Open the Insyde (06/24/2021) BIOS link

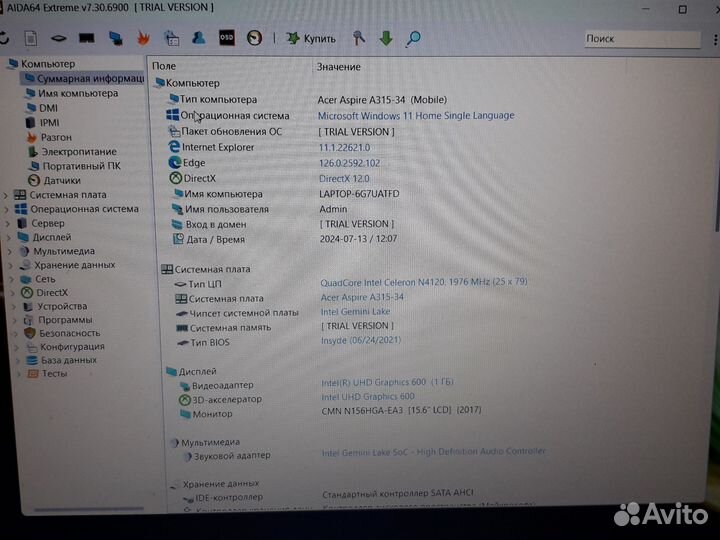coord(361,340)
